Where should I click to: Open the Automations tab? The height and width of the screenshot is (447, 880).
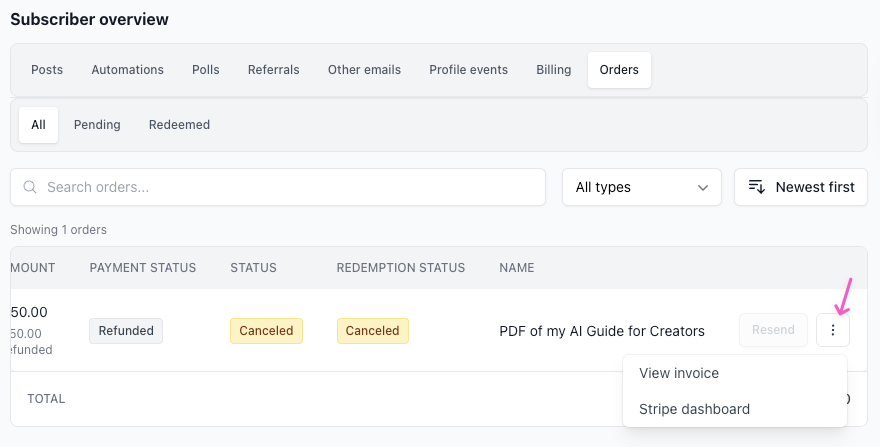click(127, 70)
